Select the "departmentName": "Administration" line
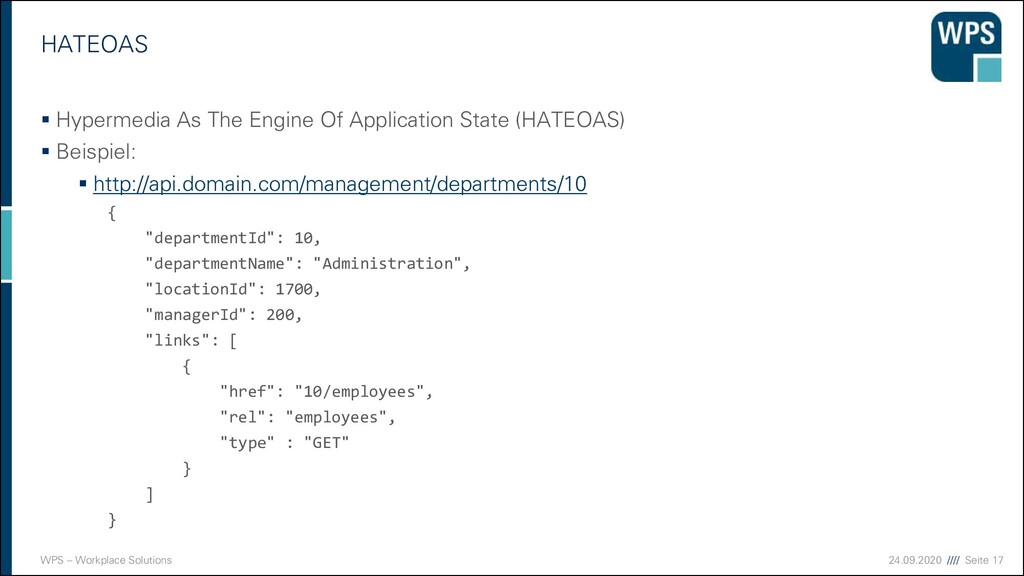Screen dimensions: 1024x576 pos(308,263)
